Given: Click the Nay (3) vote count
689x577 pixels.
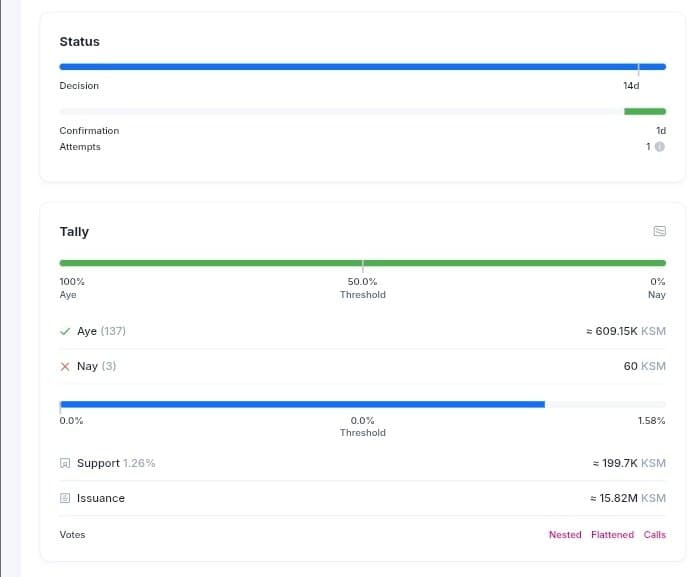Looking at the screenshot, I should click(x=96, y=366).
